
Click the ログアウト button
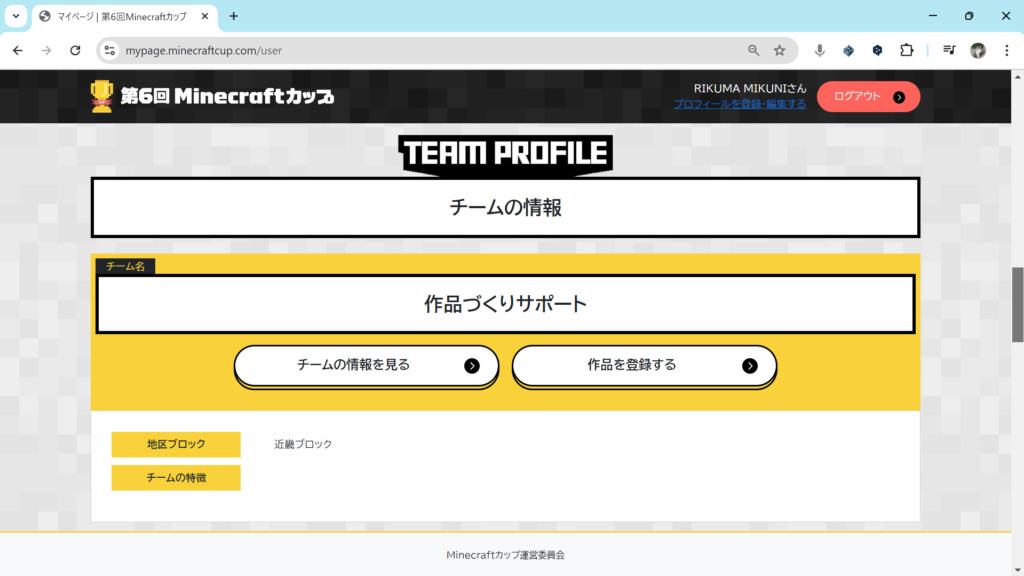click(868, 97)
